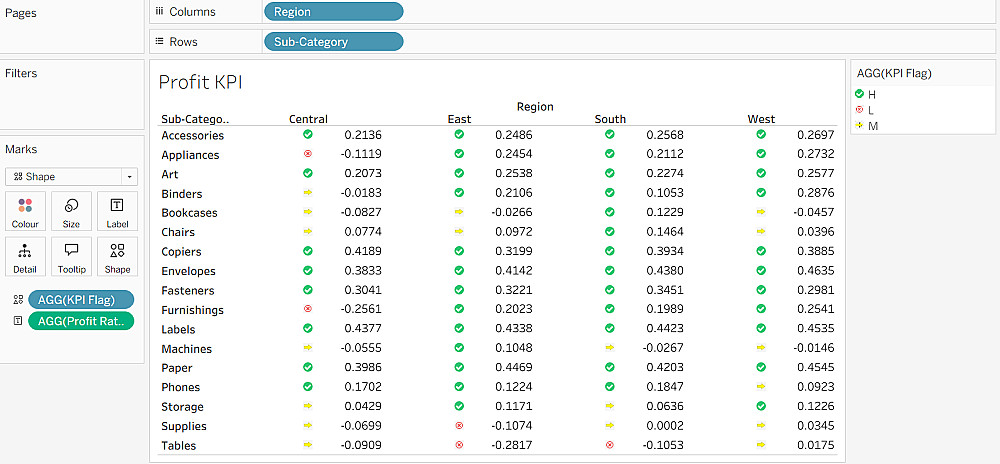This screenshot has height=464, width=1000.
Task: Click shape icon left of AGG(KPI Flag) pill
Action: (17, 299)
